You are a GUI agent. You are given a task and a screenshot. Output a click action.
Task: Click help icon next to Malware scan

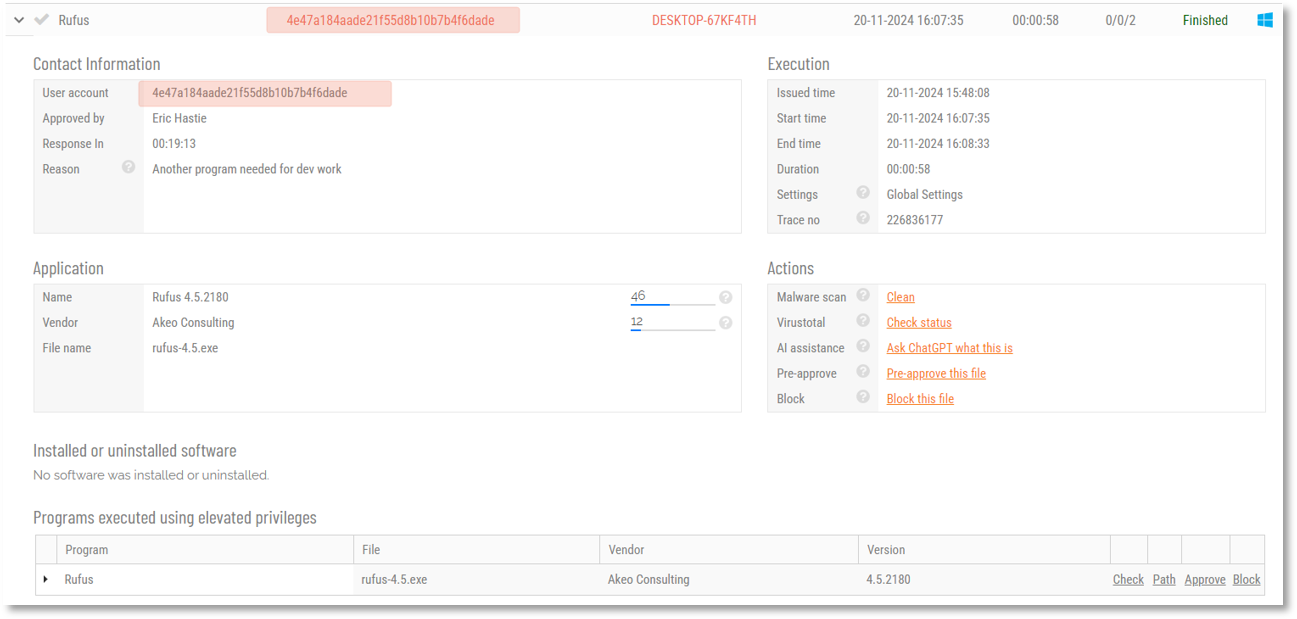pos(863,295)
